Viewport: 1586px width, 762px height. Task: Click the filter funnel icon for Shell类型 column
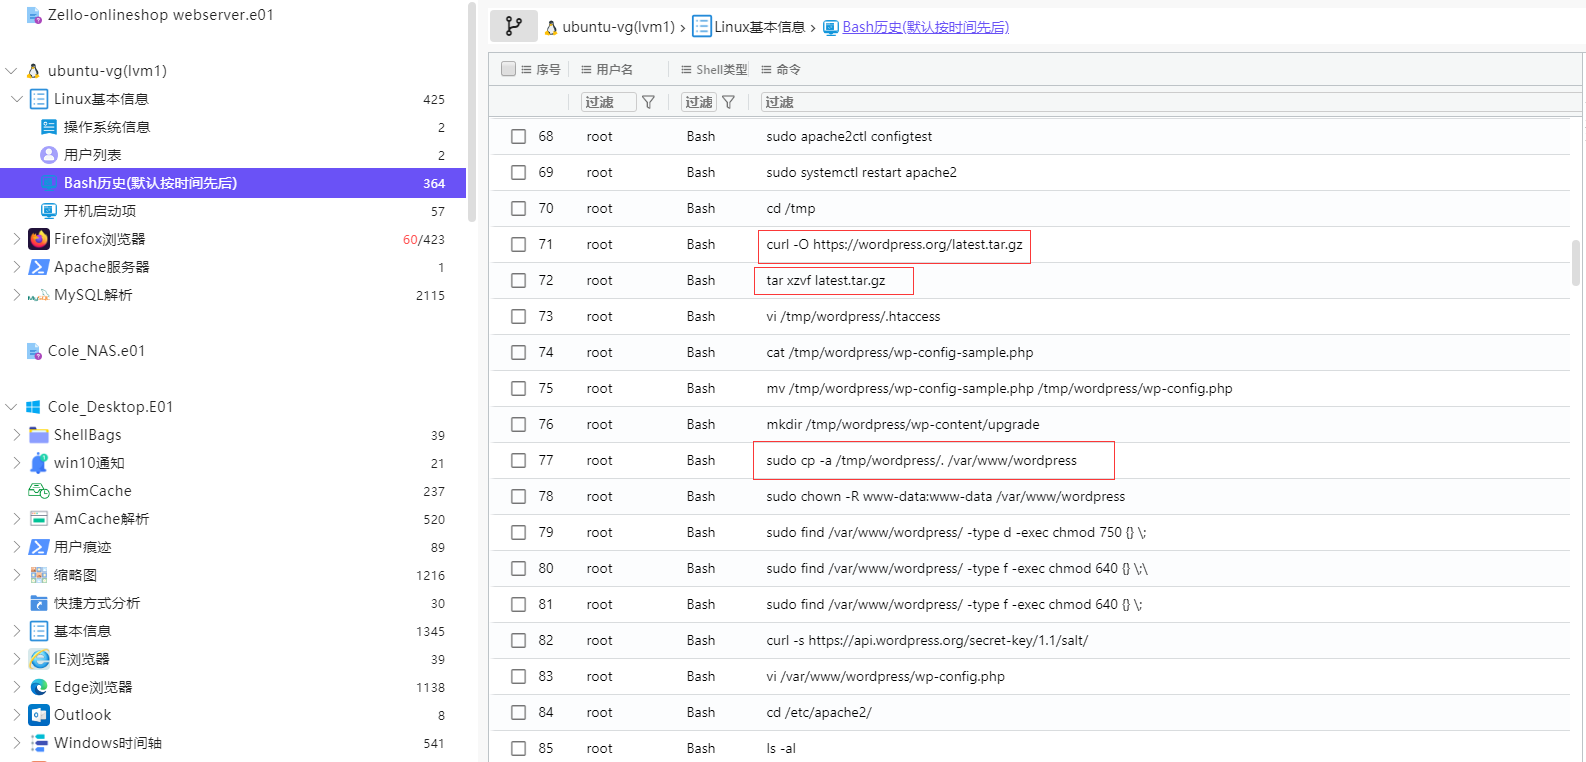(x=728, y=102)
